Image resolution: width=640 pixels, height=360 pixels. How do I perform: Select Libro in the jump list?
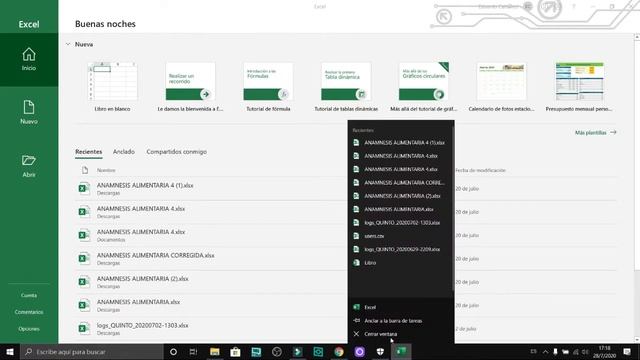[x=401, y=263]
